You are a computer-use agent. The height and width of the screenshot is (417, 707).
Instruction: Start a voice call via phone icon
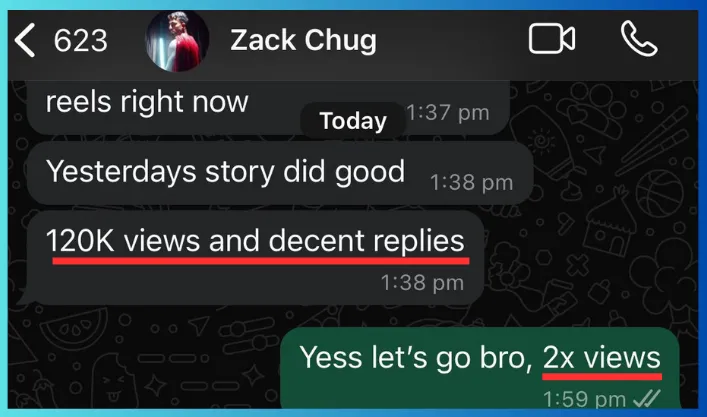639,39
